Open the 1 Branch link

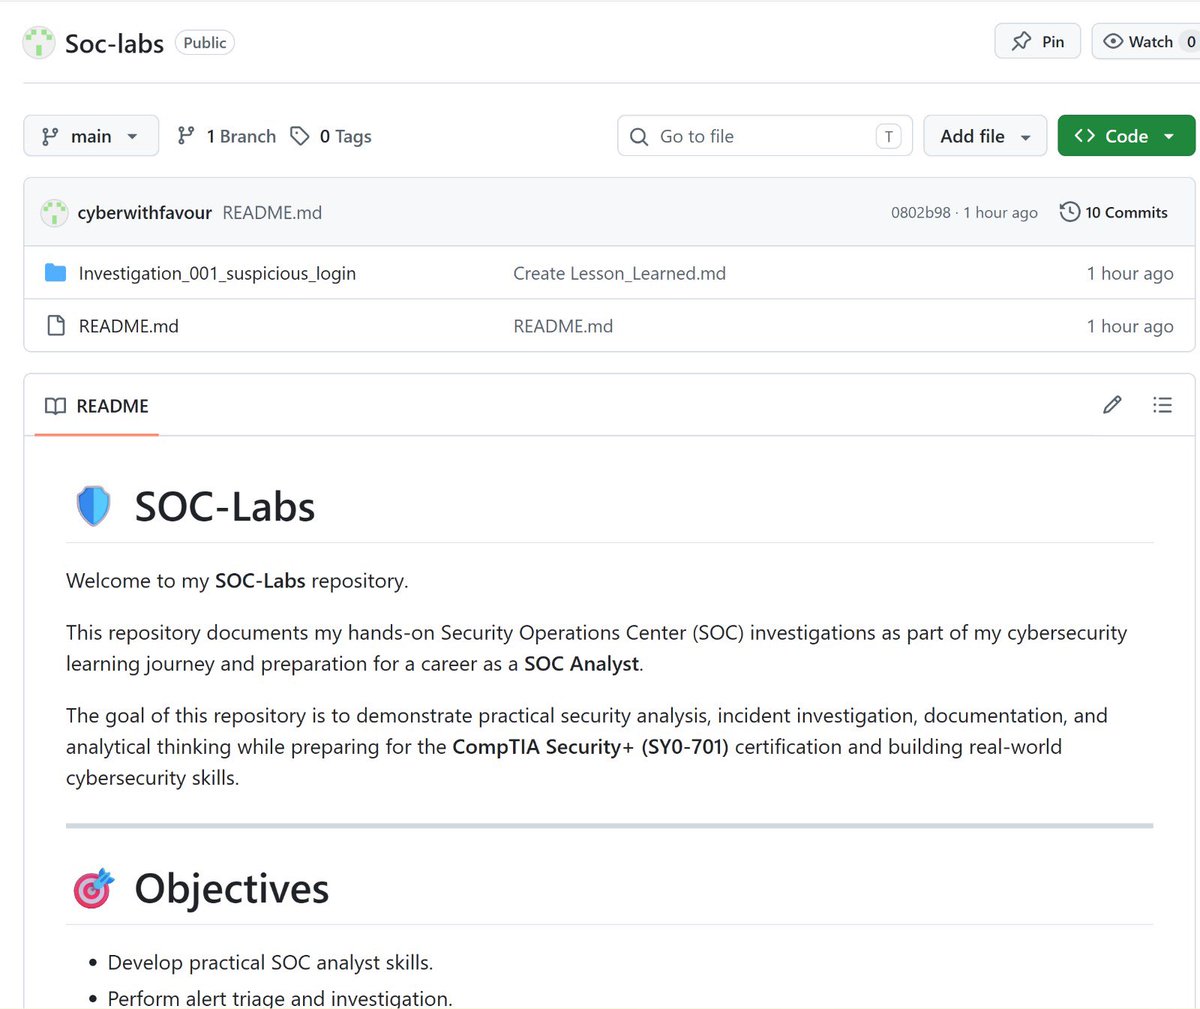click(226, 136)
